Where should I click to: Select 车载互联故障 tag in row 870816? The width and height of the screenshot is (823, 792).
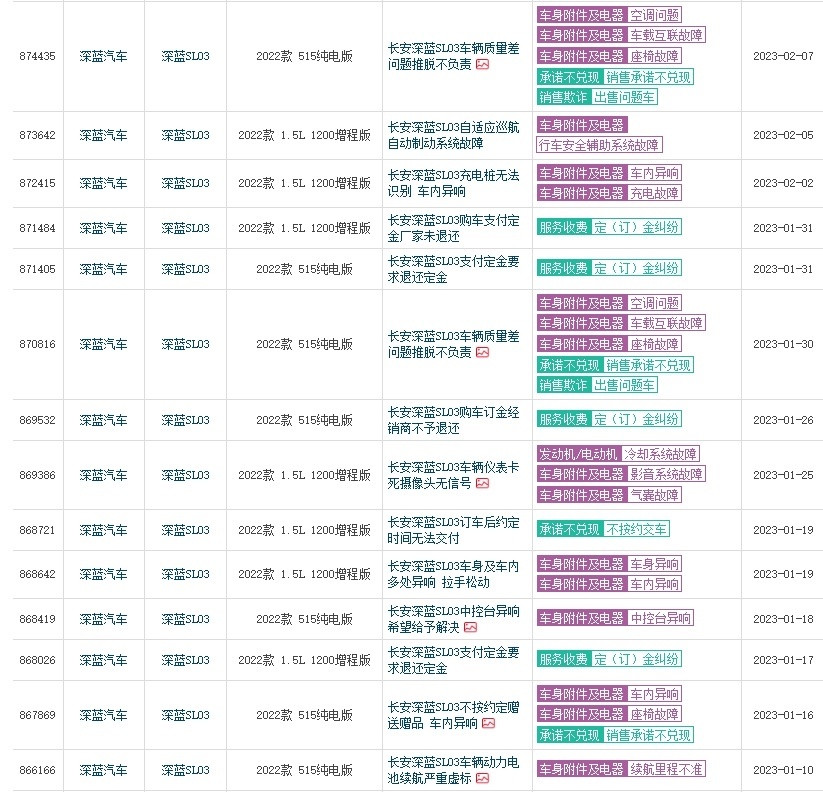(666, 323)
